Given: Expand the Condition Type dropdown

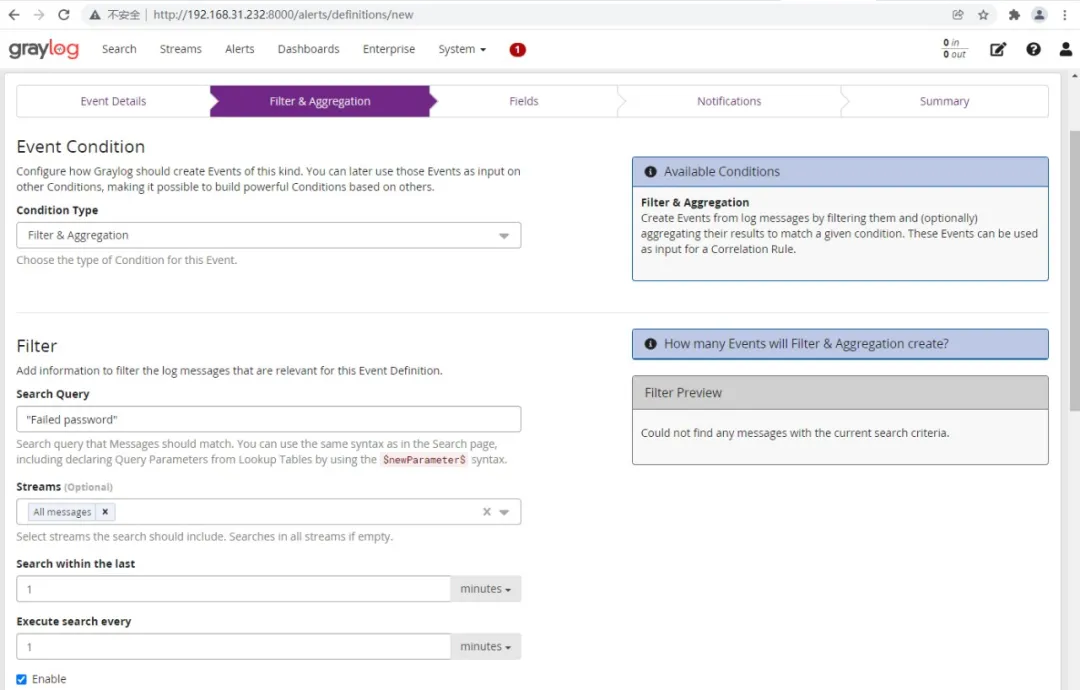Looking at the screenshot, I should point(268,235).
